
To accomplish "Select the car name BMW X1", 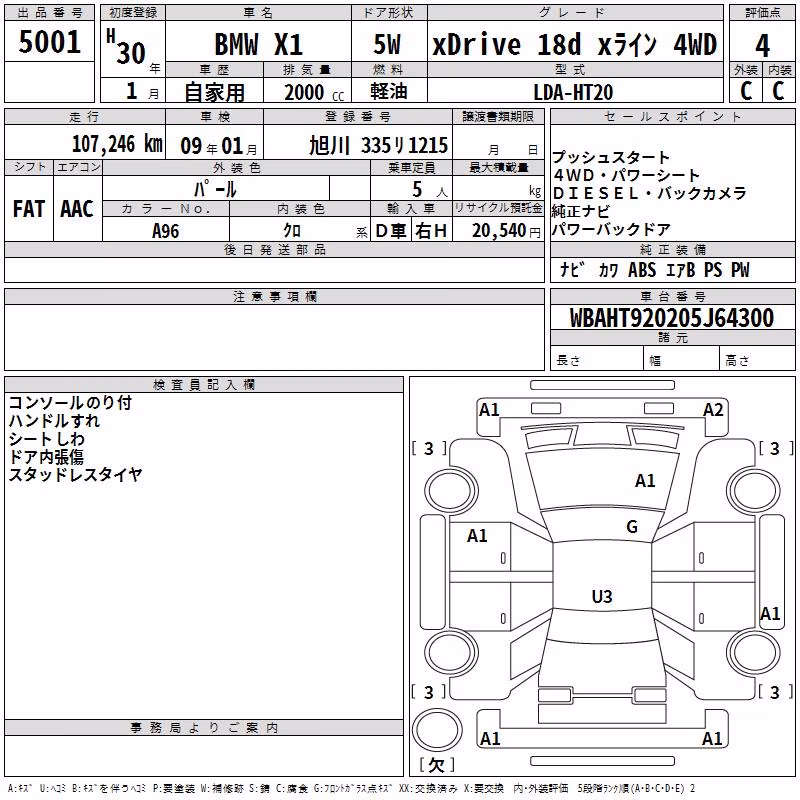I will click(x=259, y=44).
